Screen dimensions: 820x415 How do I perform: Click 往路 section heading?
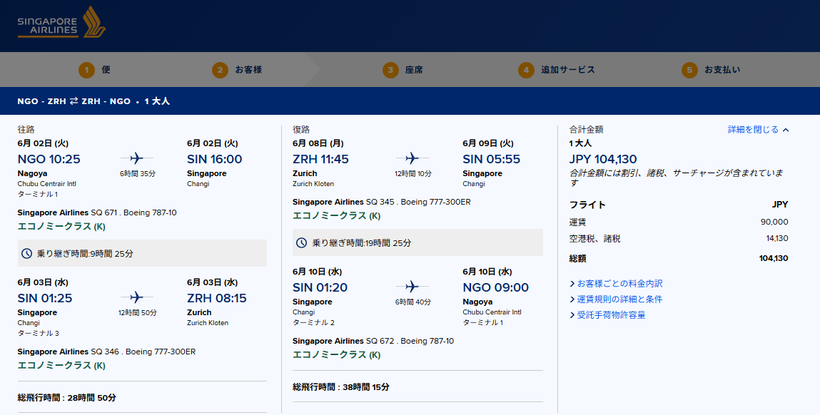pos(26,130)
